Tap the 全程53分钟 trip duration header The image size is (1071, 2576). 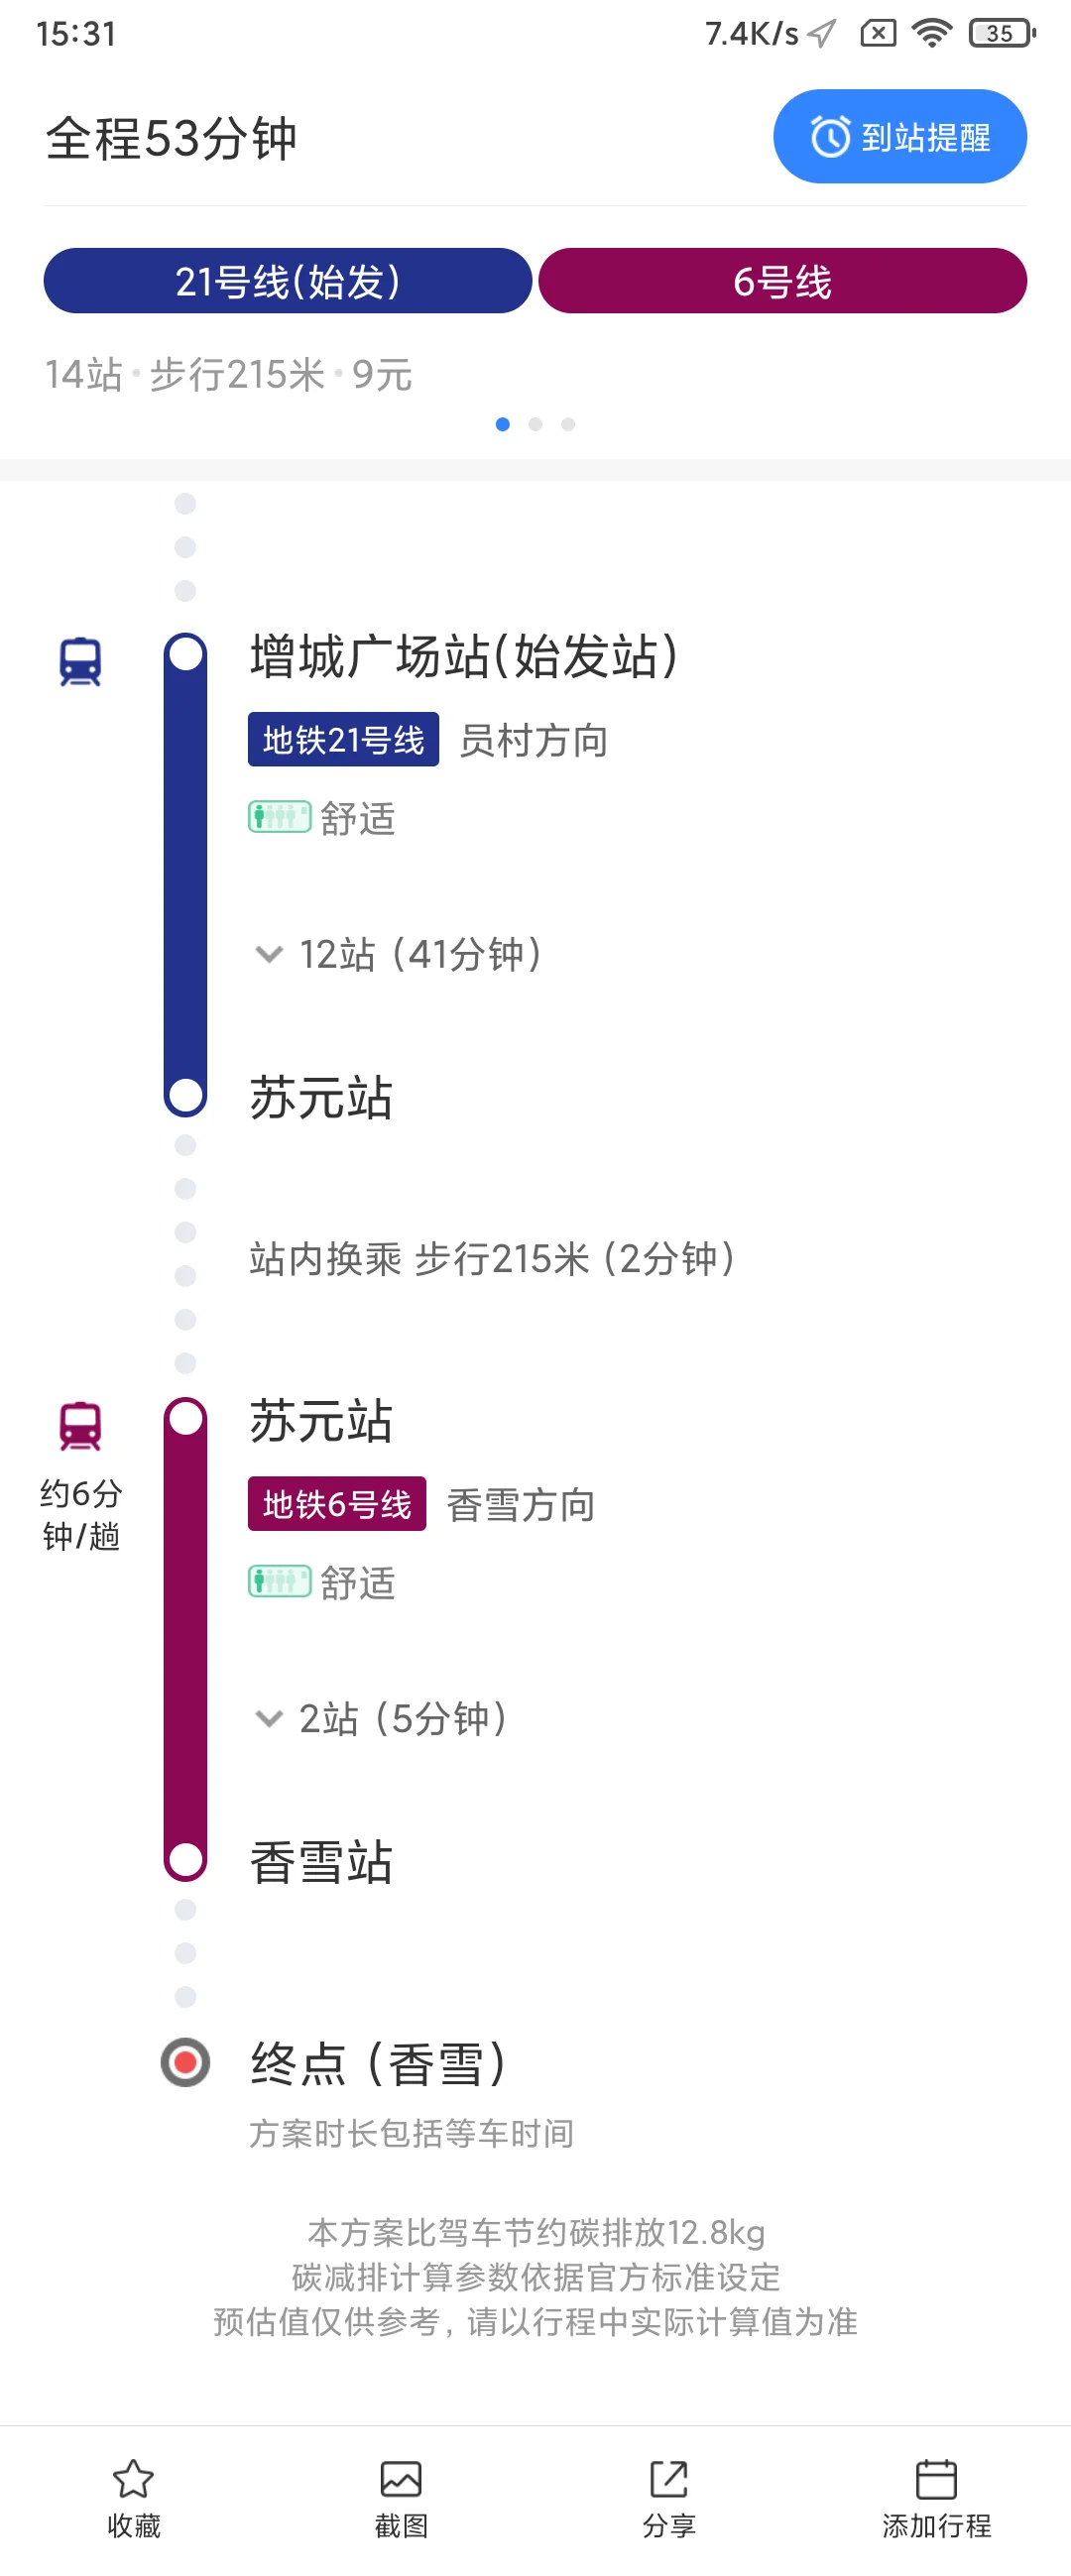[x=171, y=140]
